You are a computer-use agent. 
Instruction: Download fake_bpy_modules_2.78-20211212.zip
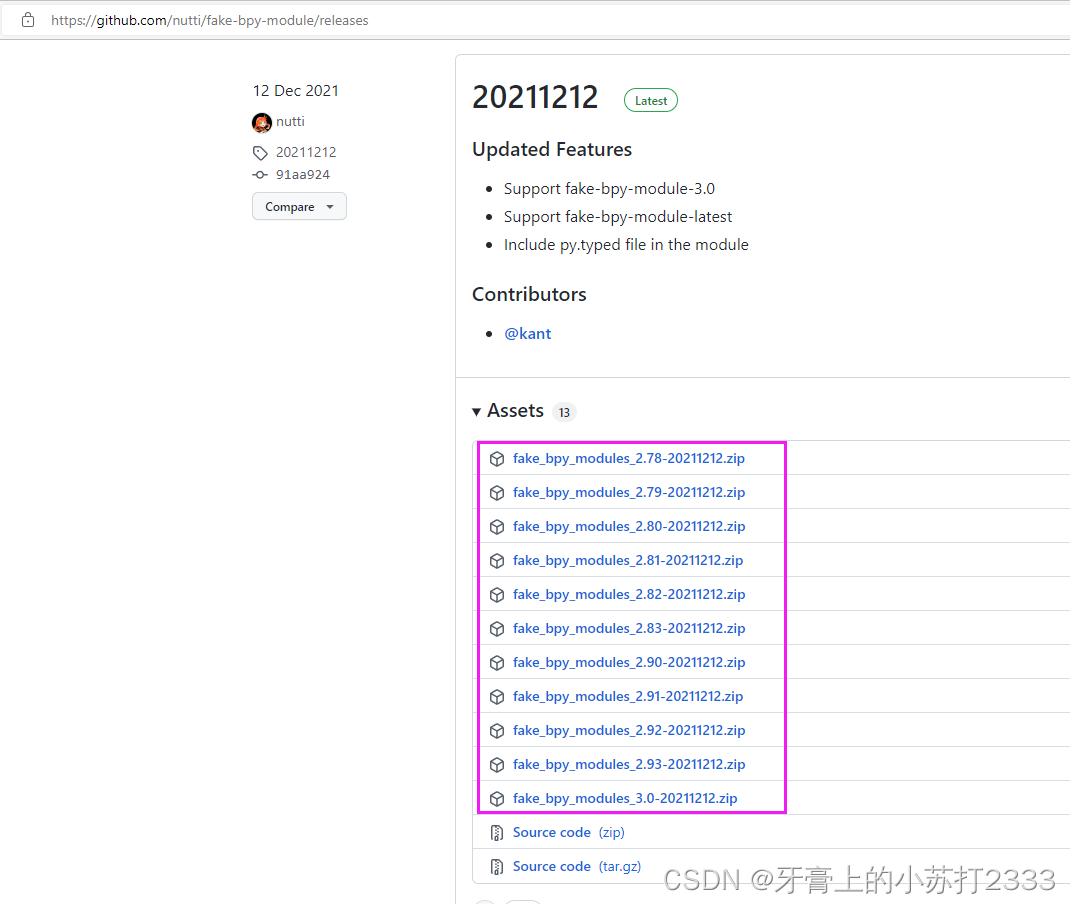pyautogui.click(x=628, y=458)
